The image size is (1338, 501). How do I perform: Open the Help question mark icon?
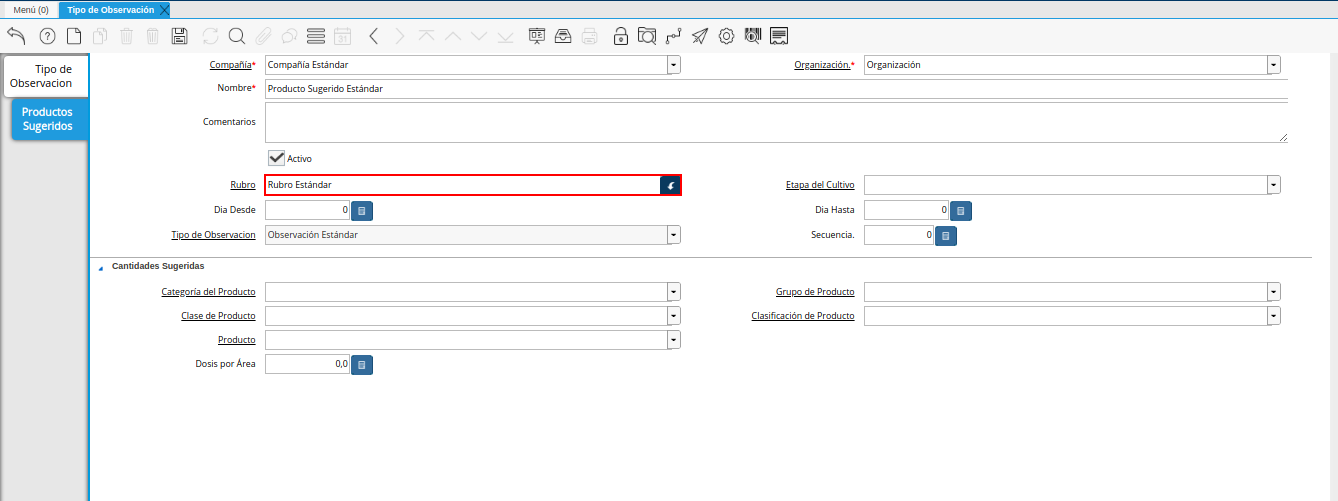click(x=47, y=36)
